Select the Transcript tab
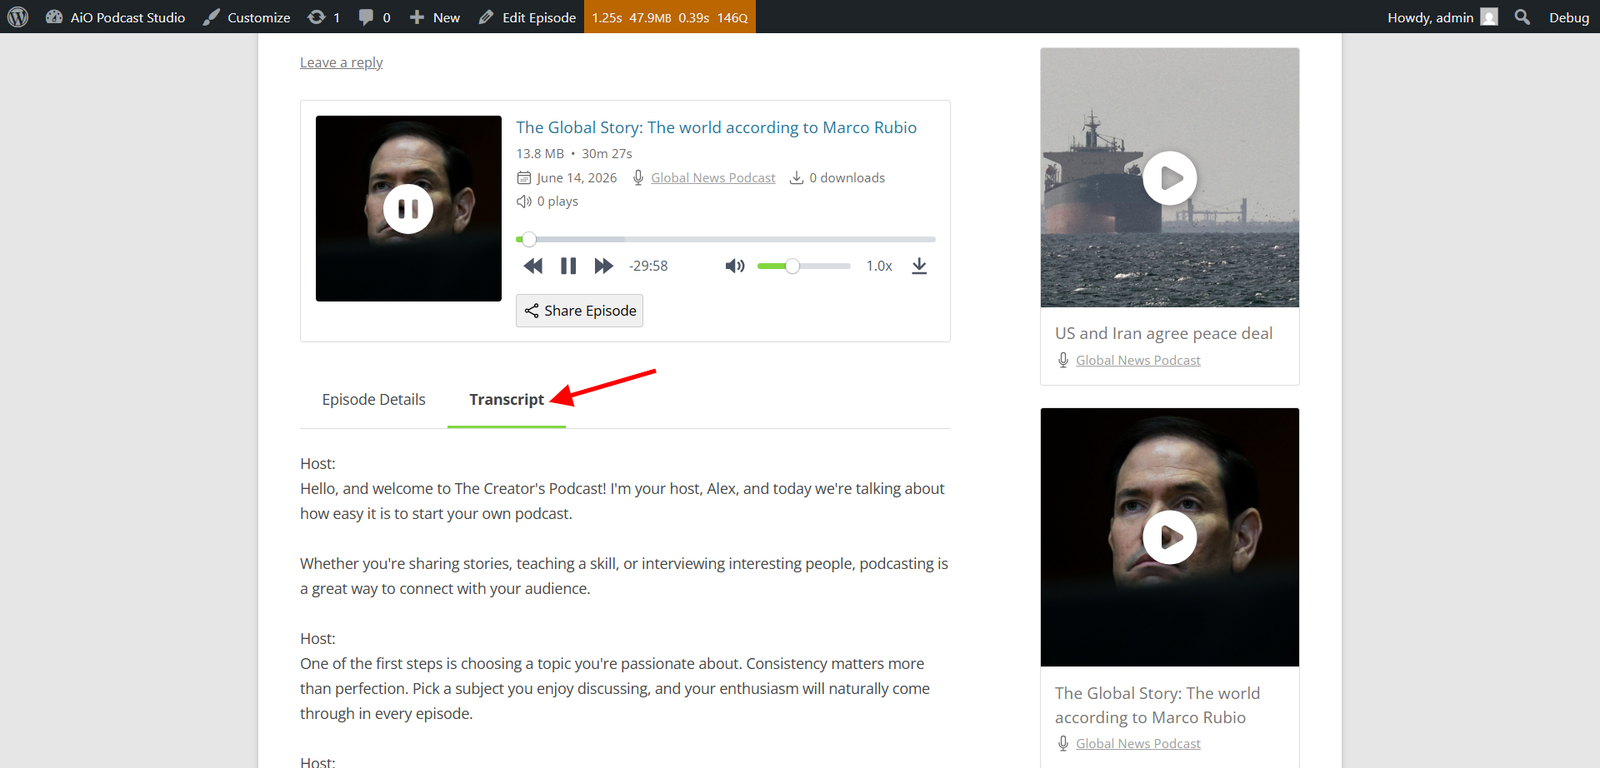The image size is (1600, 768). (x=507, y=399)
